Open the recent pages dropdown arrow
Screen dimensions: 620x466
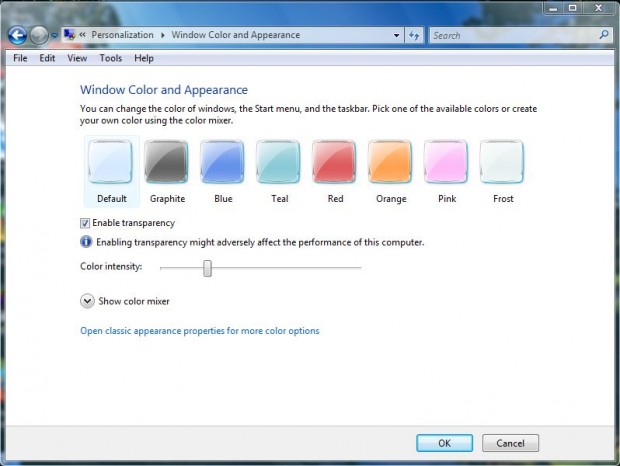(55, 36)
